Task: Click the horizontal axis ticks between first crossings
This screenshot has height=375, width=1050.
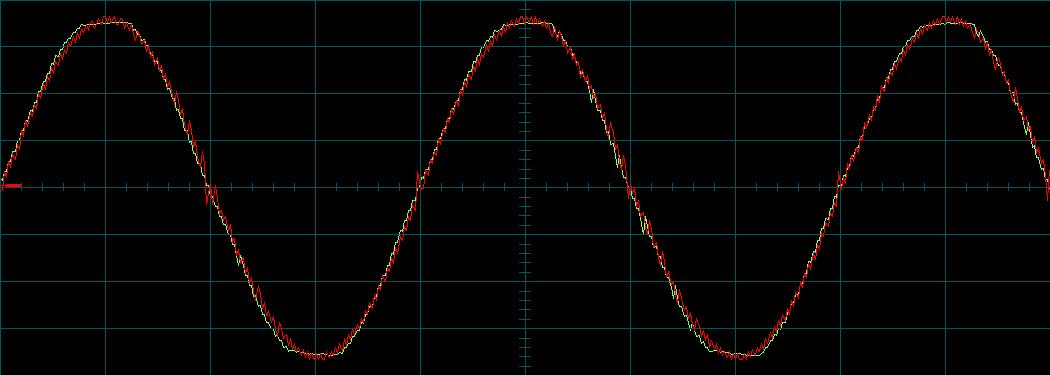Action: (x=315, y=188)
